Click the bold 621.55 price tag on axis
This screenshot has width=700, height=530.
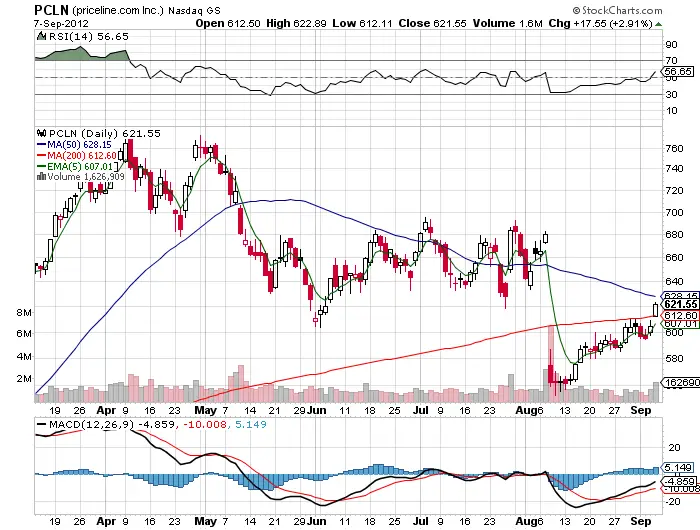[680, 304]
